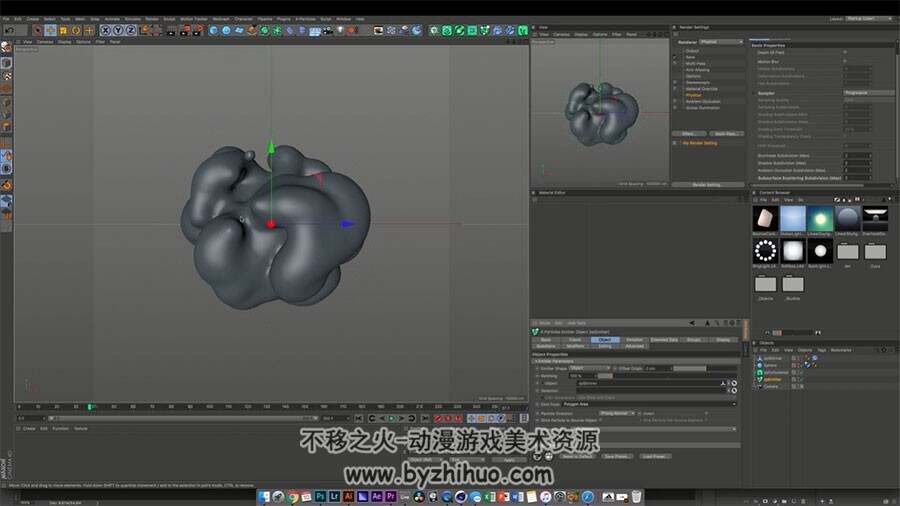Select Camera in Object Manager
This screenshot has width=900, height=506.
coord(771,386)
